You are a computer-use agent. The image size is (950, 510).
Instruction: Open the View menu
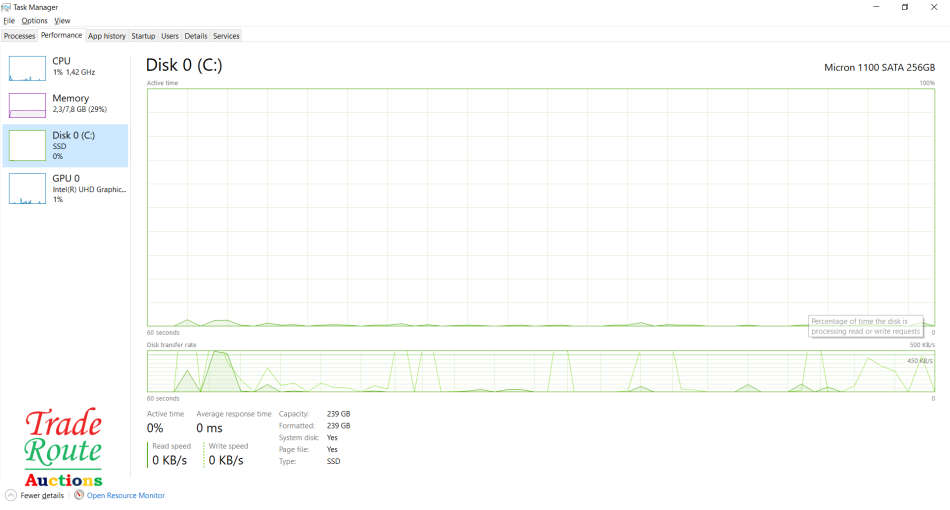62,20
